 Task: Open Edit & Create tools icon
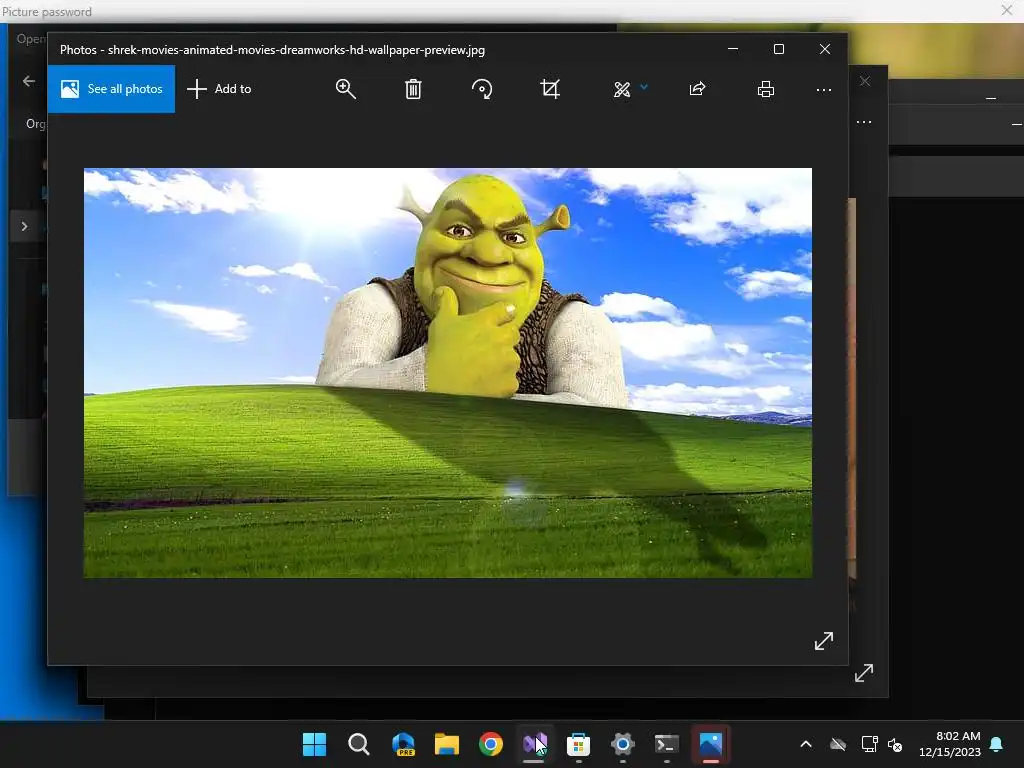click(622, 89)
